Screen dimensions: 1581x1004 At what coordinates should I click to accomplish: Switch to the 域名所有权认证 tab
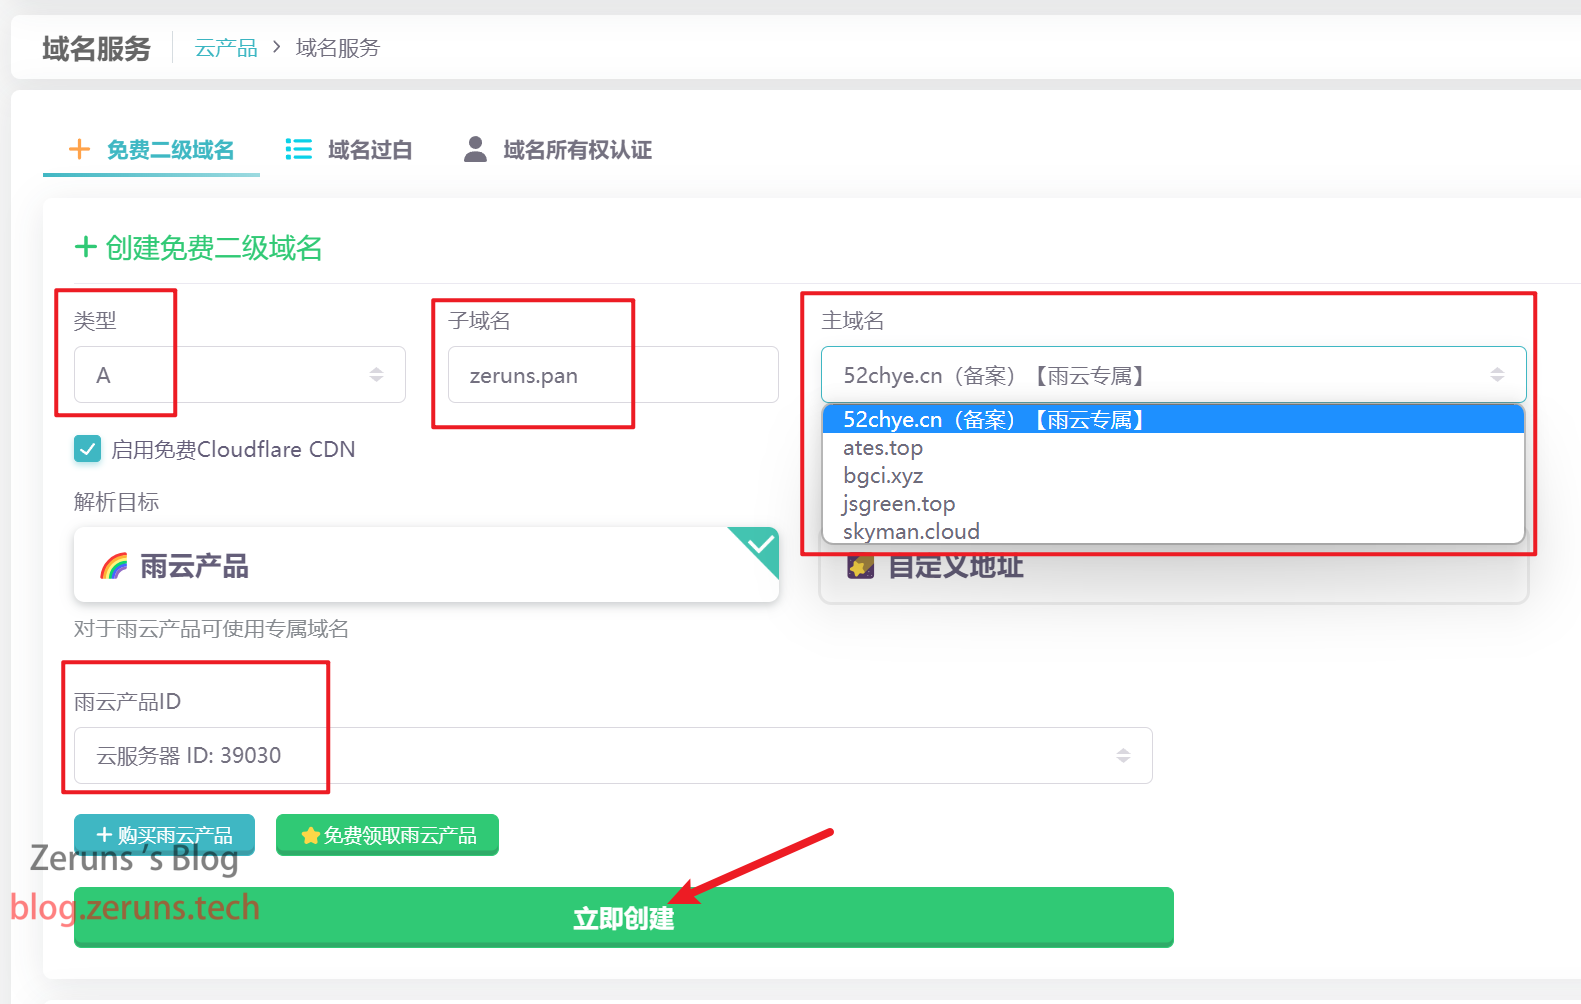click(557, 150)
